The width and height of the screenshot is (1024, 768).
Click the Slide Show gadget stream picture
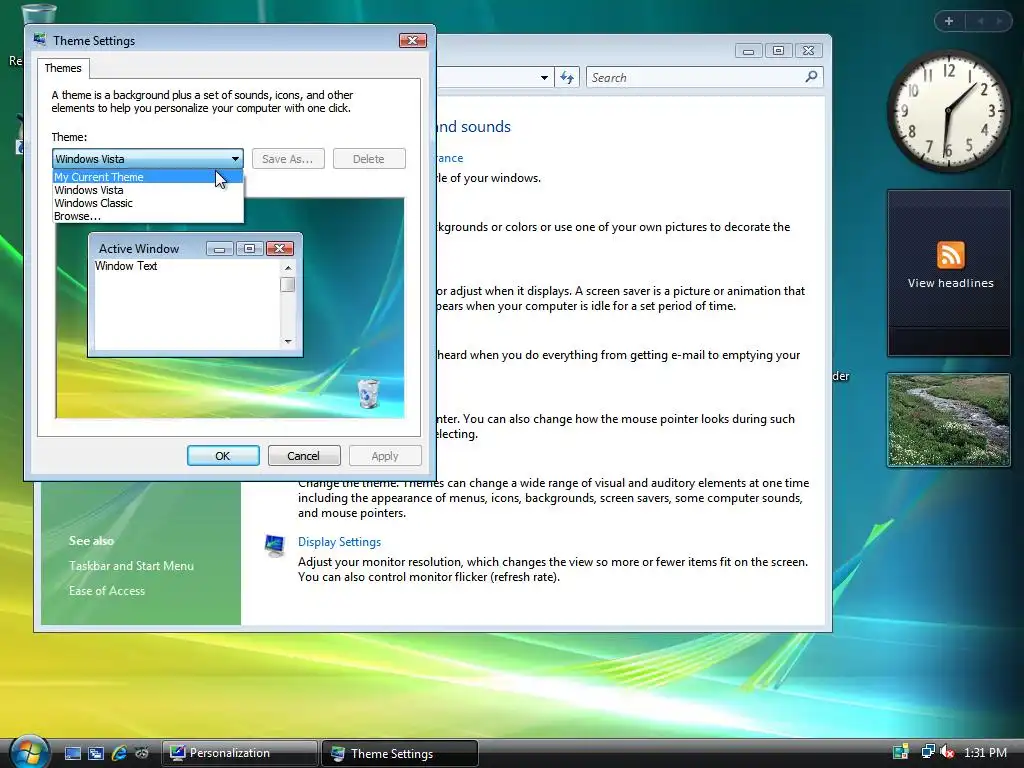point(948,420)
